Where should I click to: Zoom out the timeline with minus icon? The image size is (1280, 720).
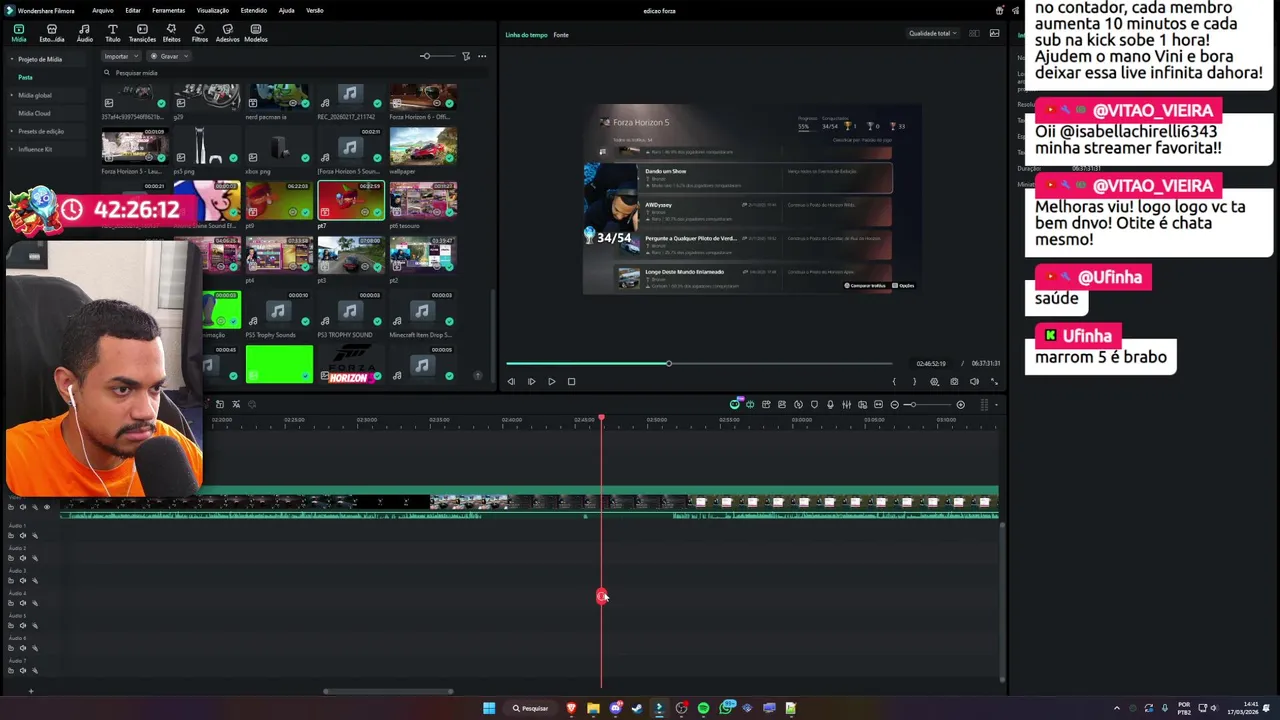(x=895, y=405)
